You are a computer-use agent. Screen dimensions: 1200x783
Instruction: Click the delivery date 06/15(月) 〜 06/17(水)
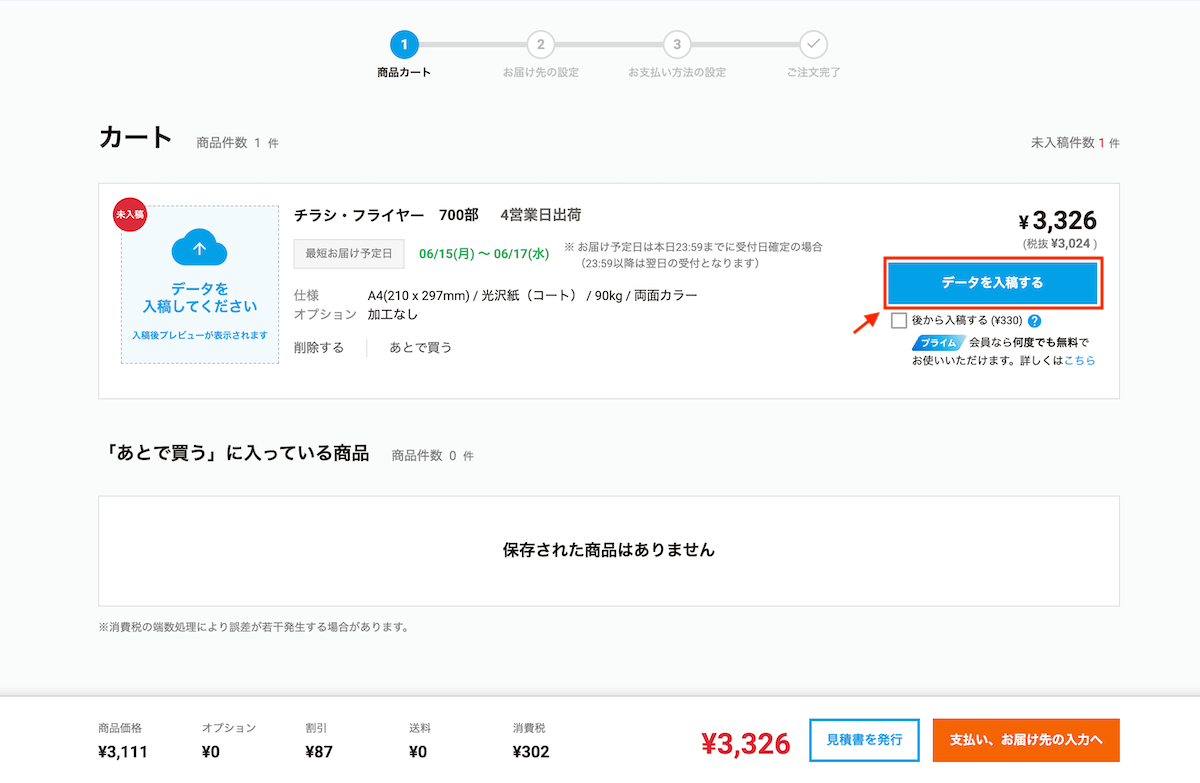485,254
